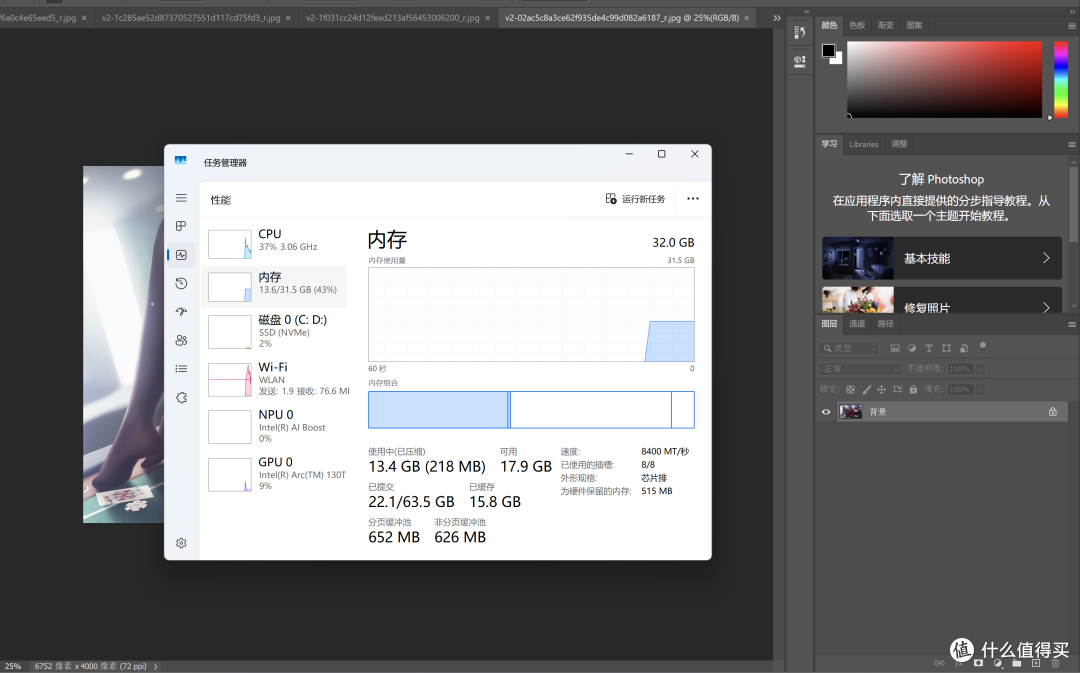Open the History panel icon in the Photoshop dock
This screenshot has width=1080, height=673.
coord(799,32)
